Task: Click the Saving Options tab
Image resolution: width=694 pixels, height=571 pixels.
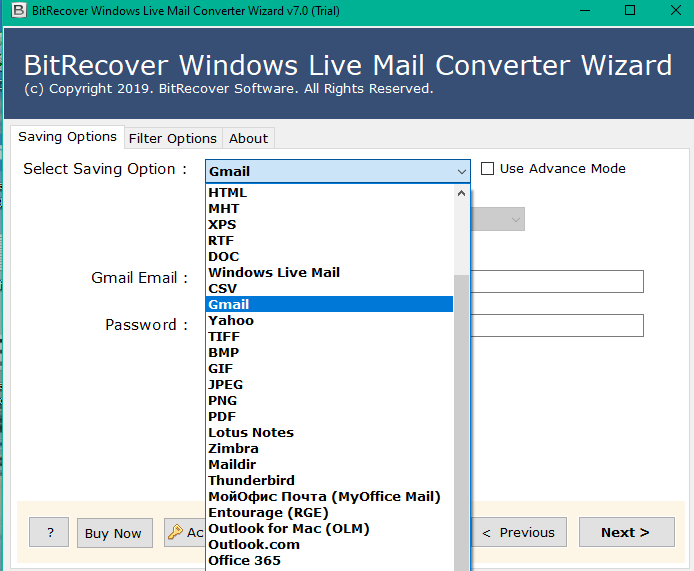Action: [67, 137]
